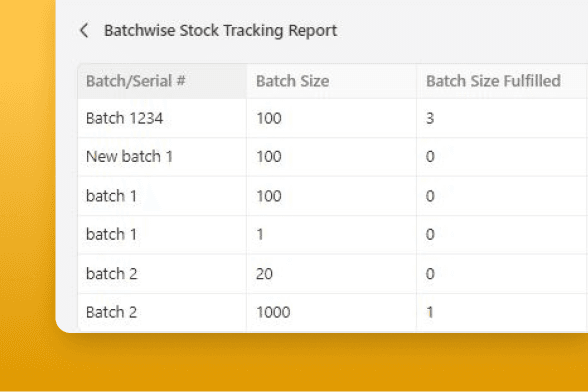Go back using the left chevron icon
Screen dimensions: 588x392
[x=84, y=30]
